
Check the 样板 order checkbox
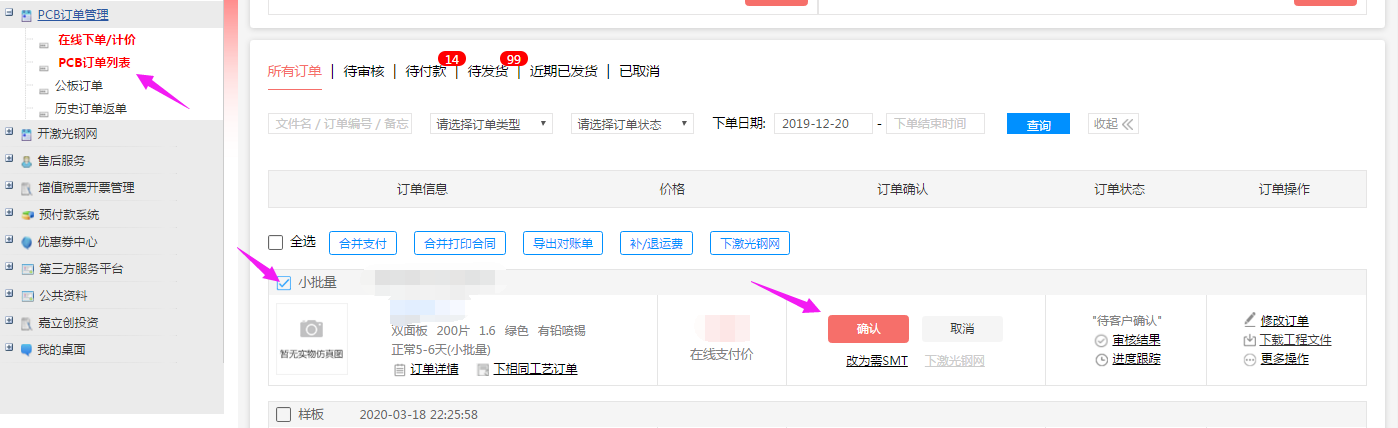pyautogui.click(x=284, y=414)
